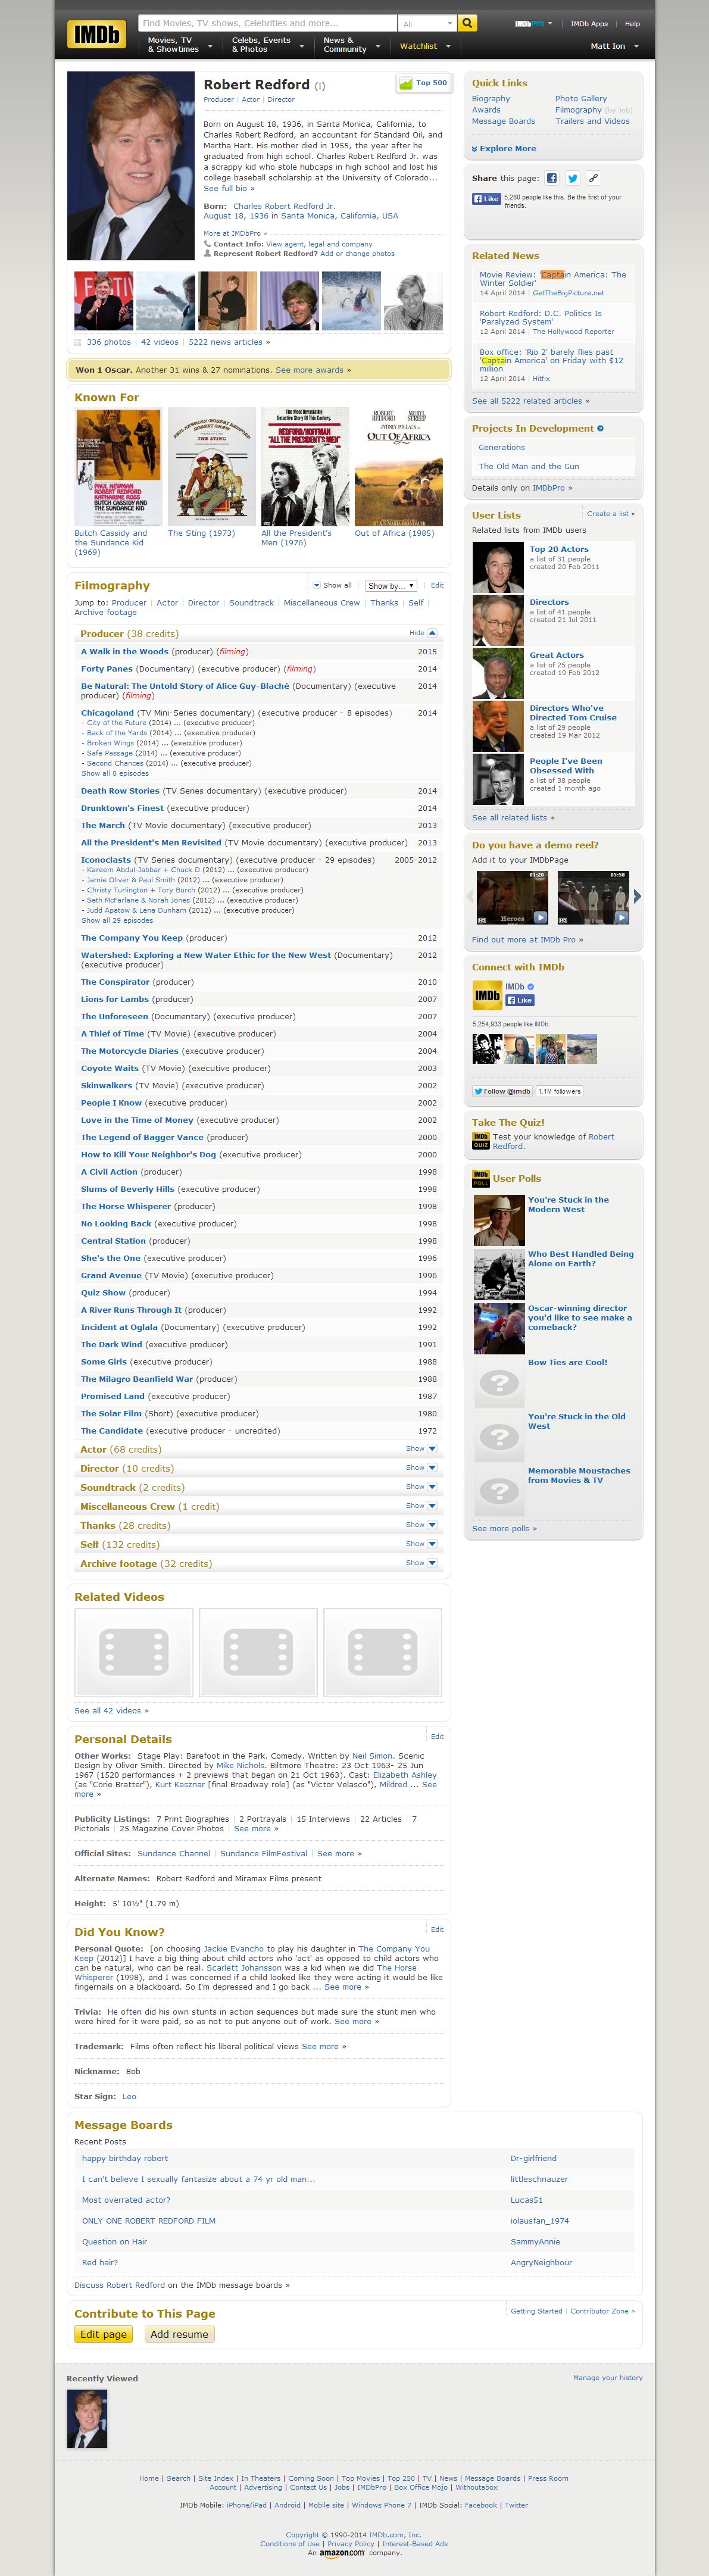
Task: Click the IMDb Poll icon beside User Polls
Action: pyautogui.click(x=481, y=1178)
